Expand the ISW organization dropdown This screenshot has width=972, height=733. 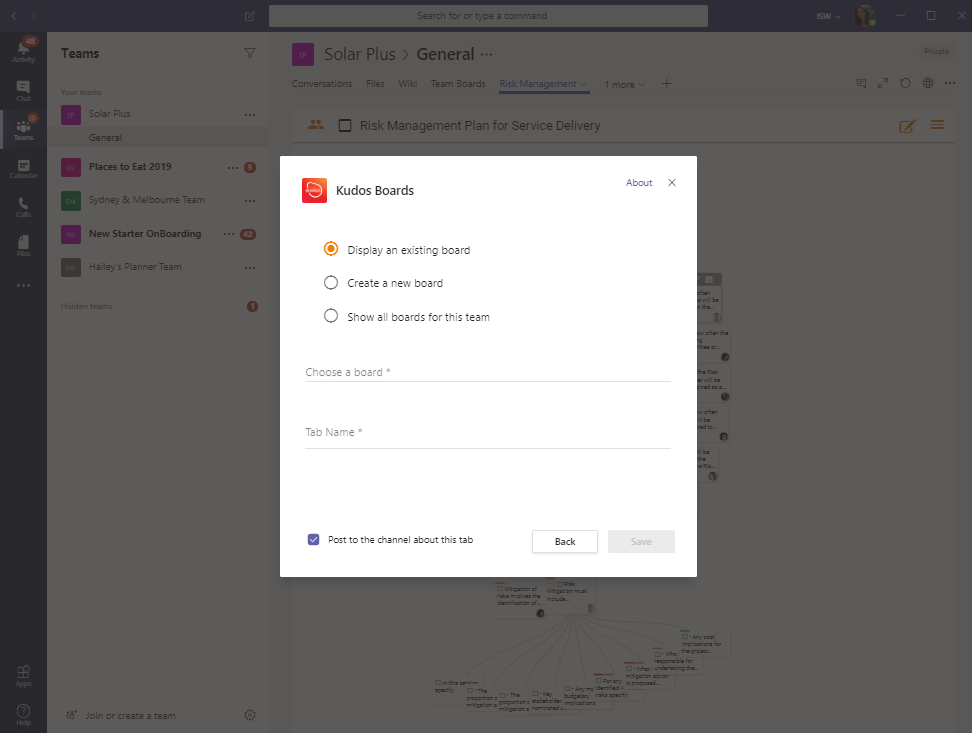coord(828,16)
